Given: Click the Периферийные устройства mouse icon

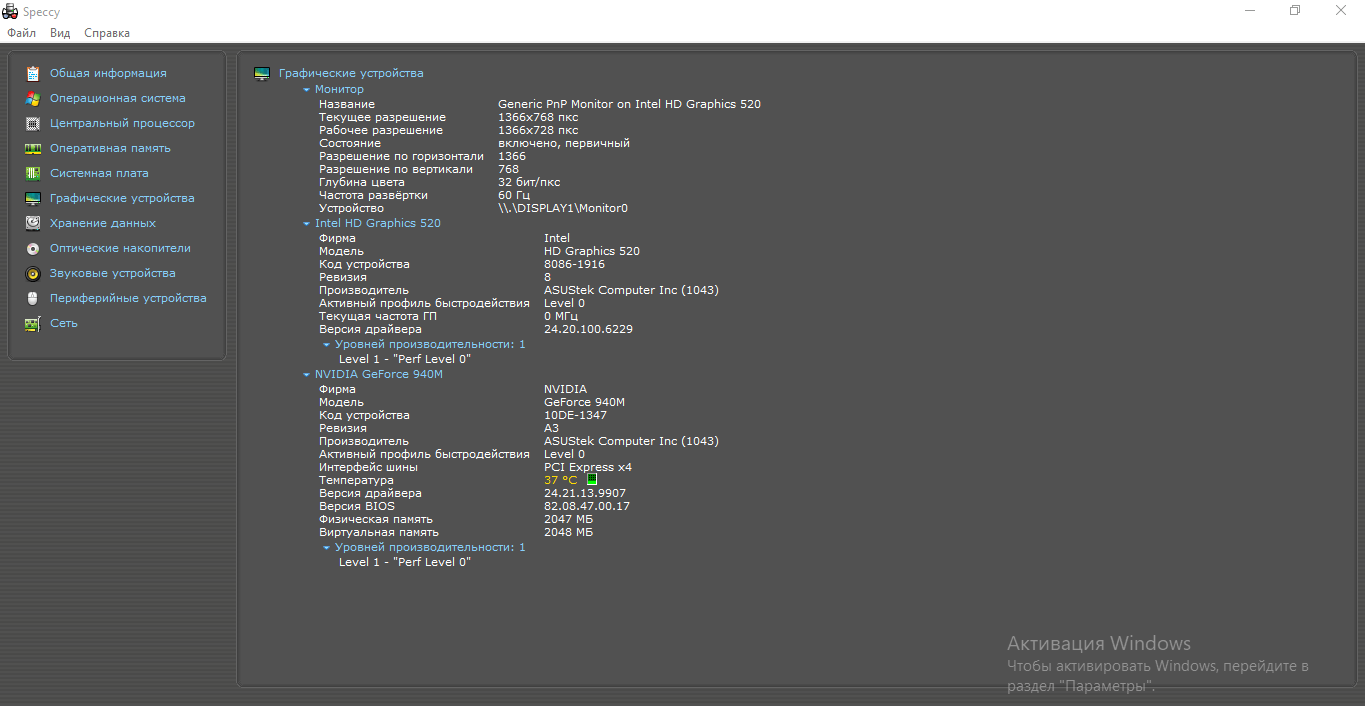Looking at the screenshot, I should tap(33, 298).
